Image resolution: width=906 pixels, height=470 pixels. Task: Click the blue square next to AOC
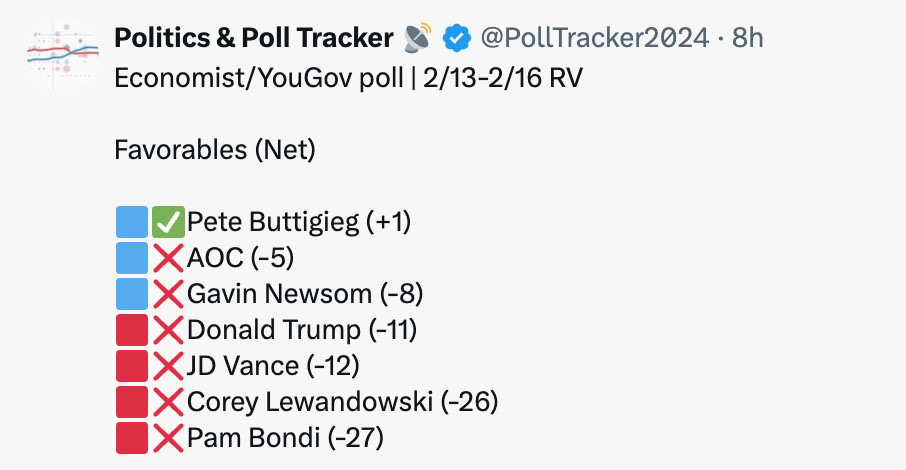point(132,258)
